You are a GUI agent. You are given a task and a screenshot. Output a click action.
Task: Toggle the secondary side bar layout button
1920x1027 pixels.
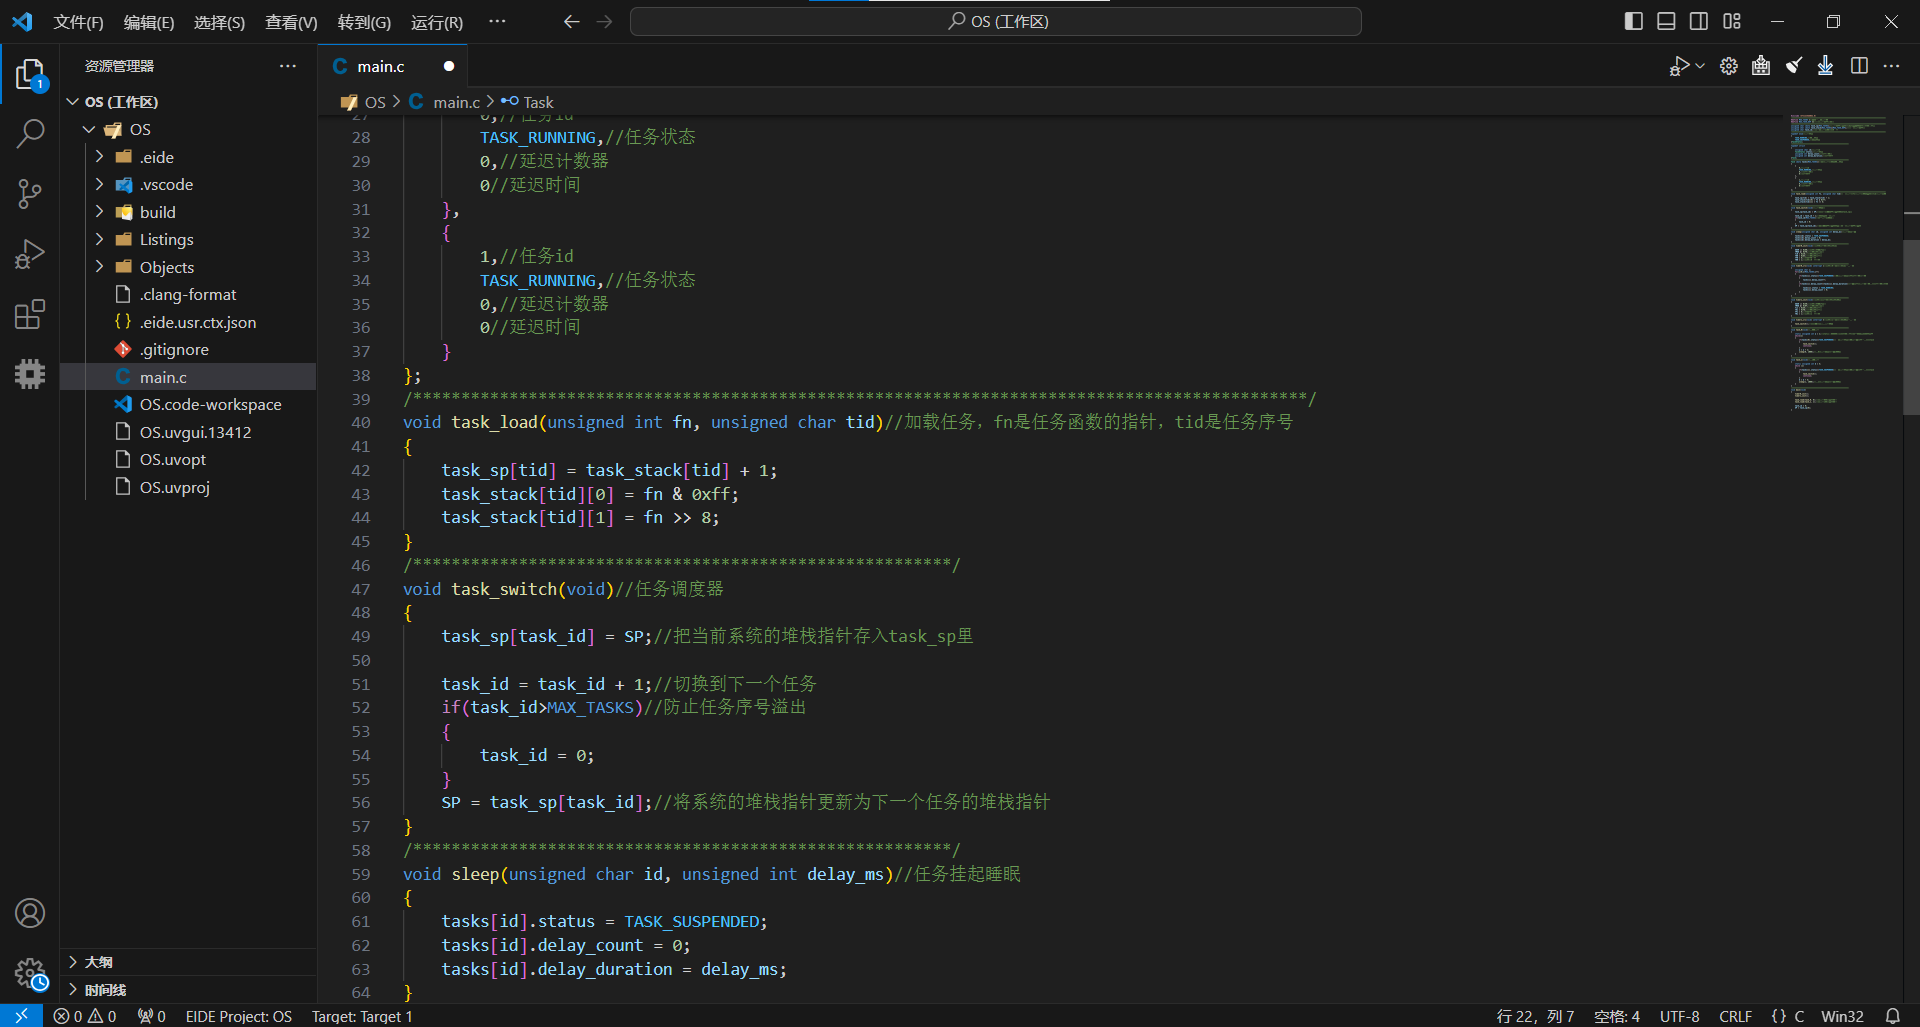[x=1699, y=21]
